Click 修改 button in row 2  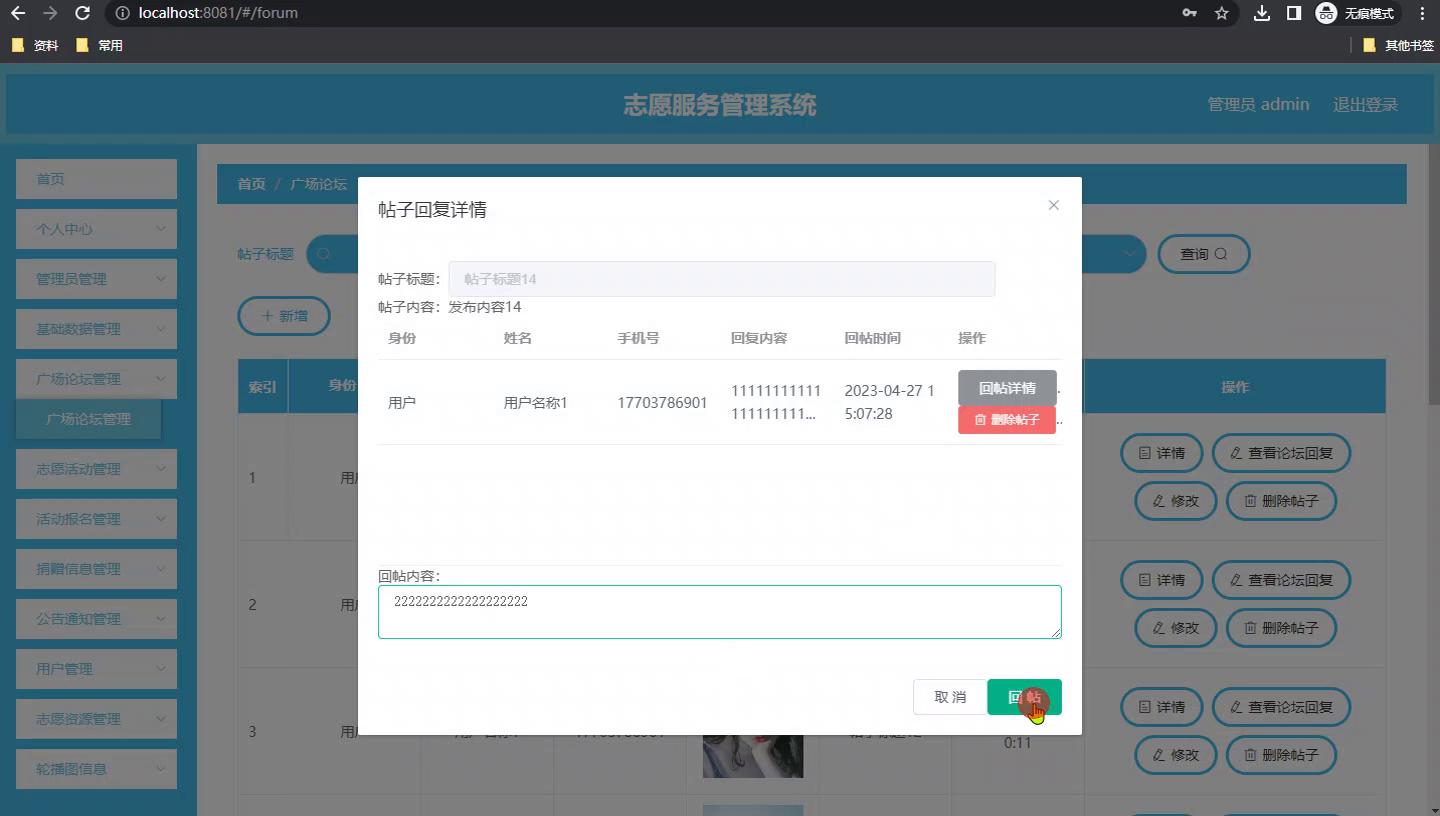[1175, 628]
